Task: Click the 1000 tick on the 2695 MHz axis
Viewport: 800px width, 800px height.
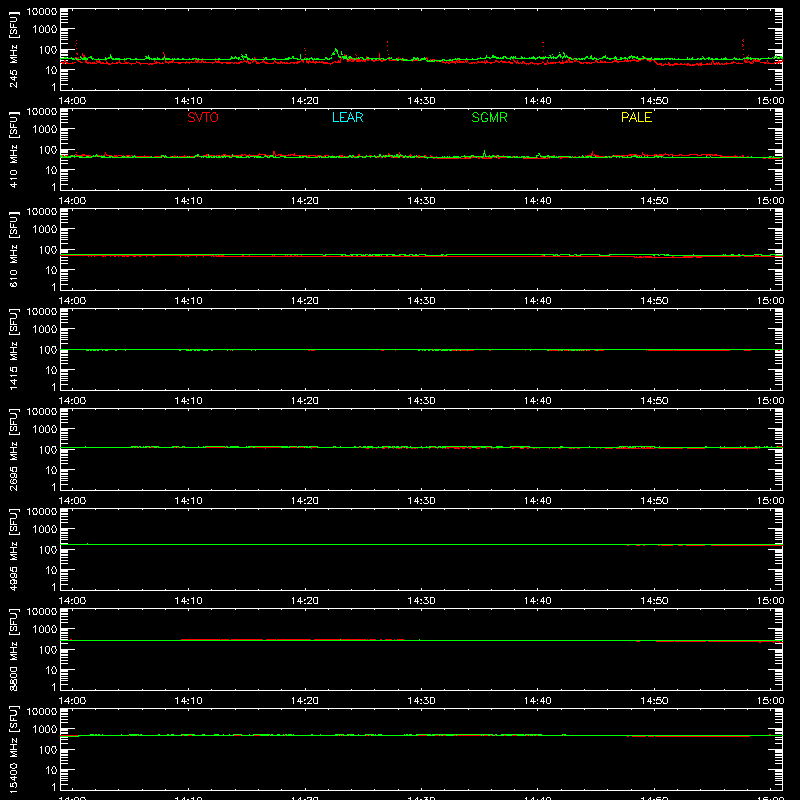Action: tap(45, 429)
